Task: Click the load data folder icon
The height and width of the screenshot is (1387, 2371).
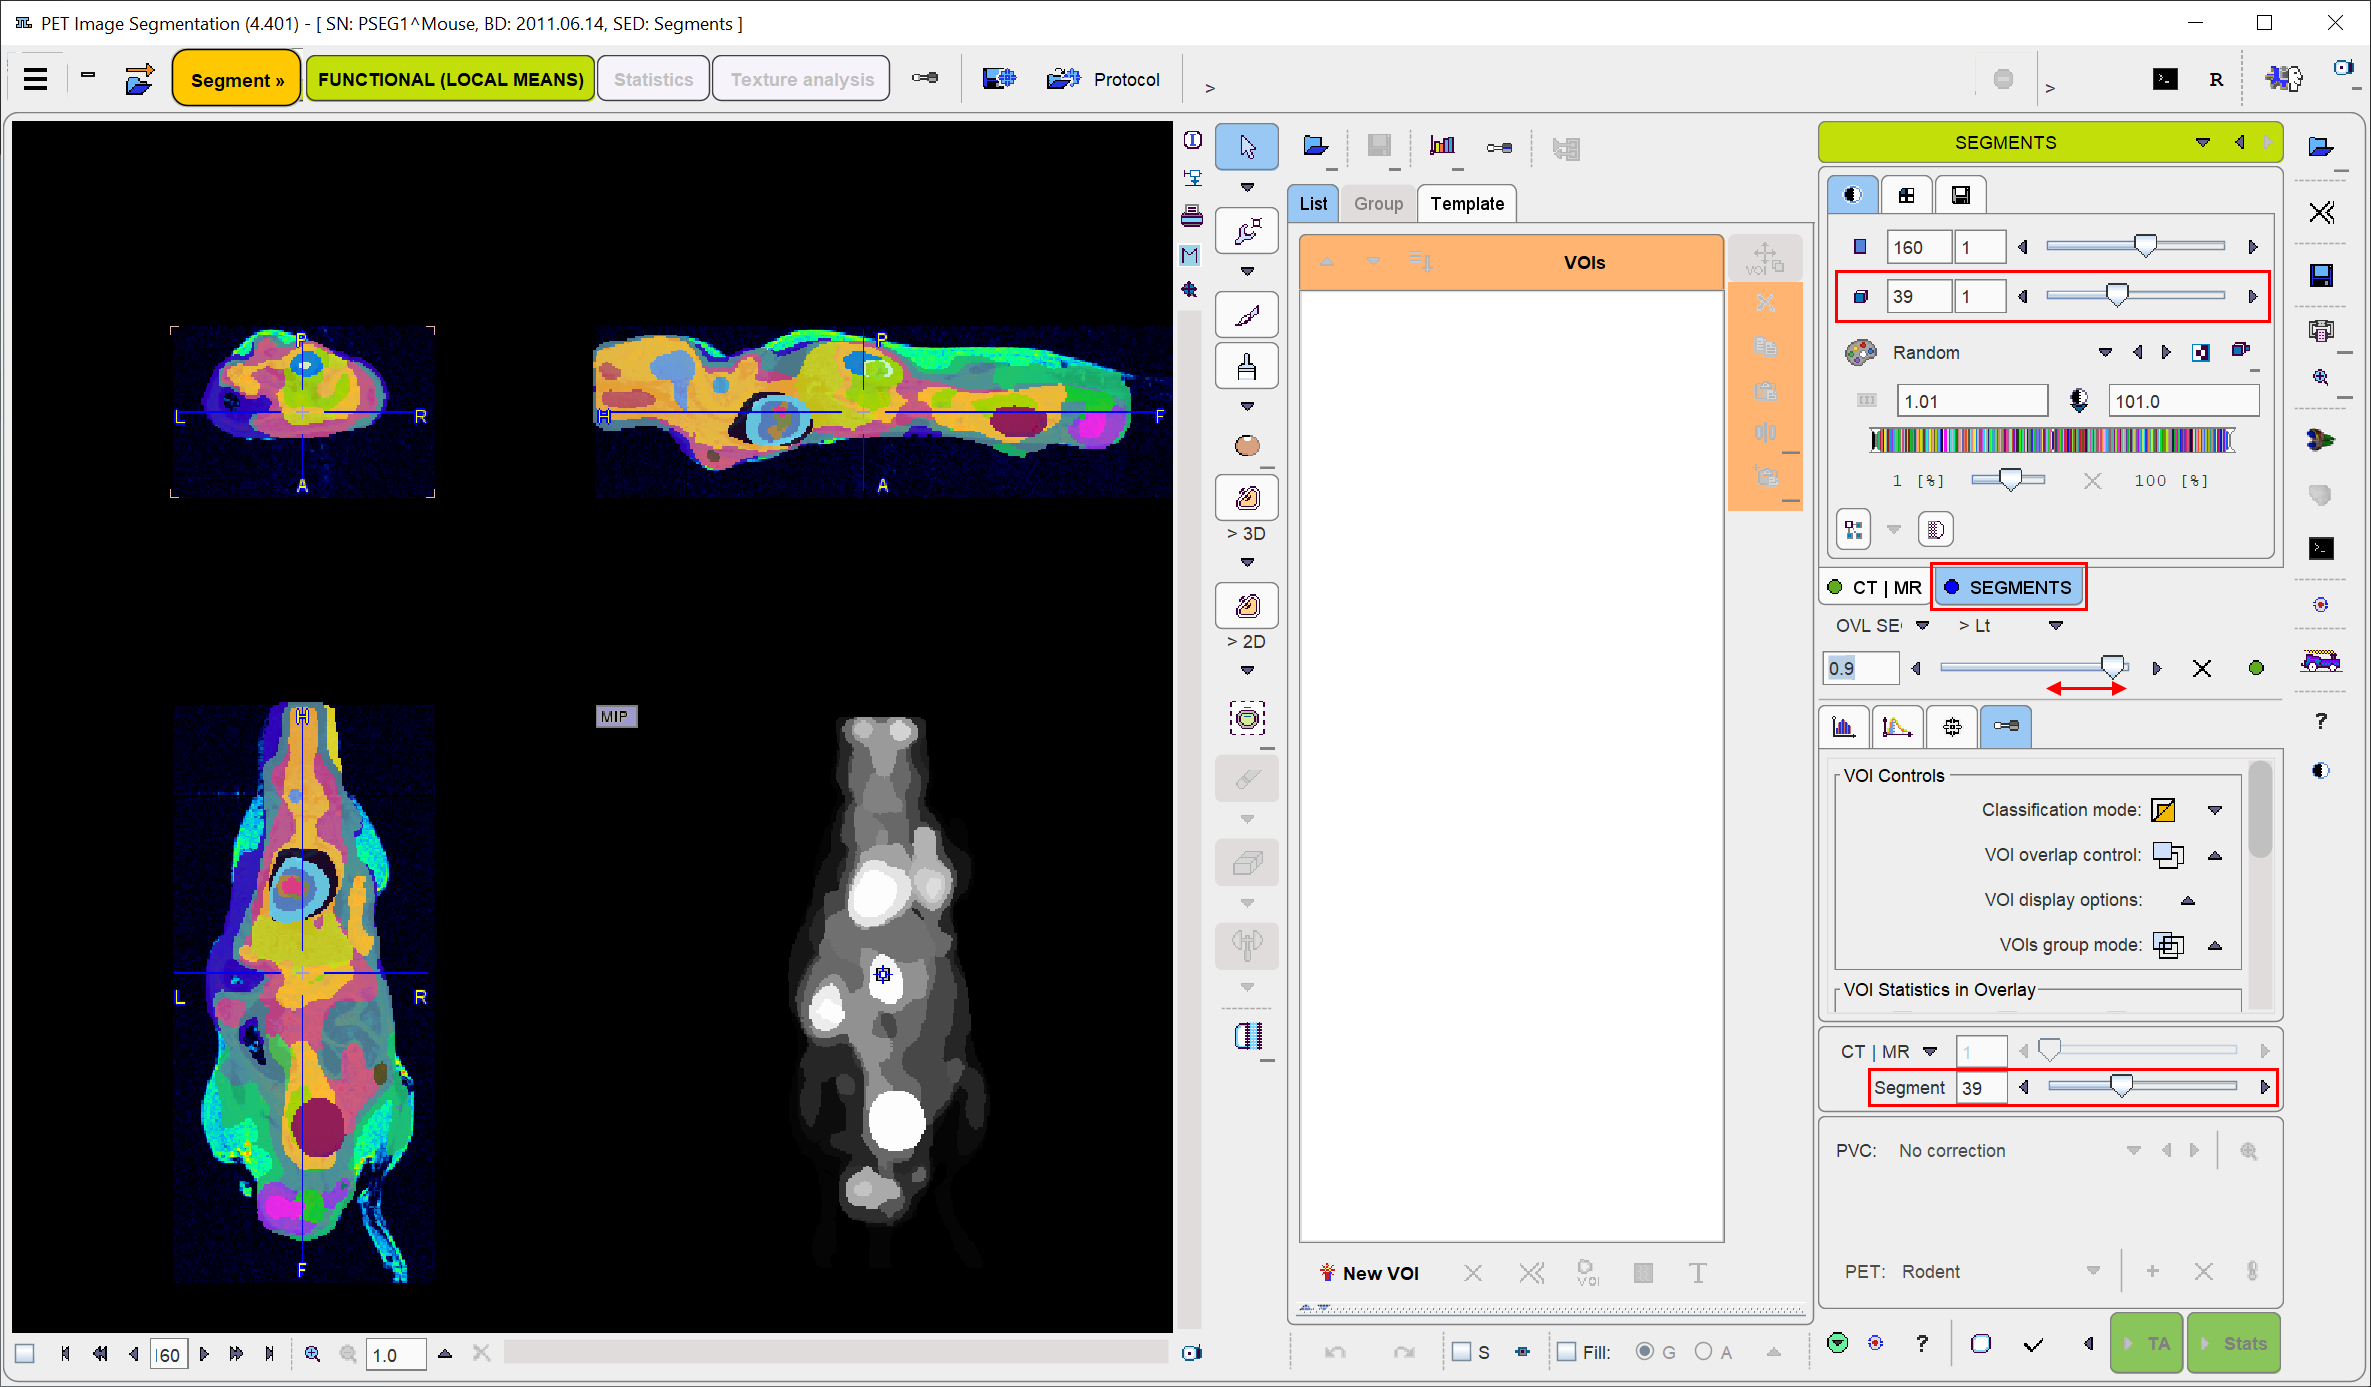Action: (x=139, y=79)
